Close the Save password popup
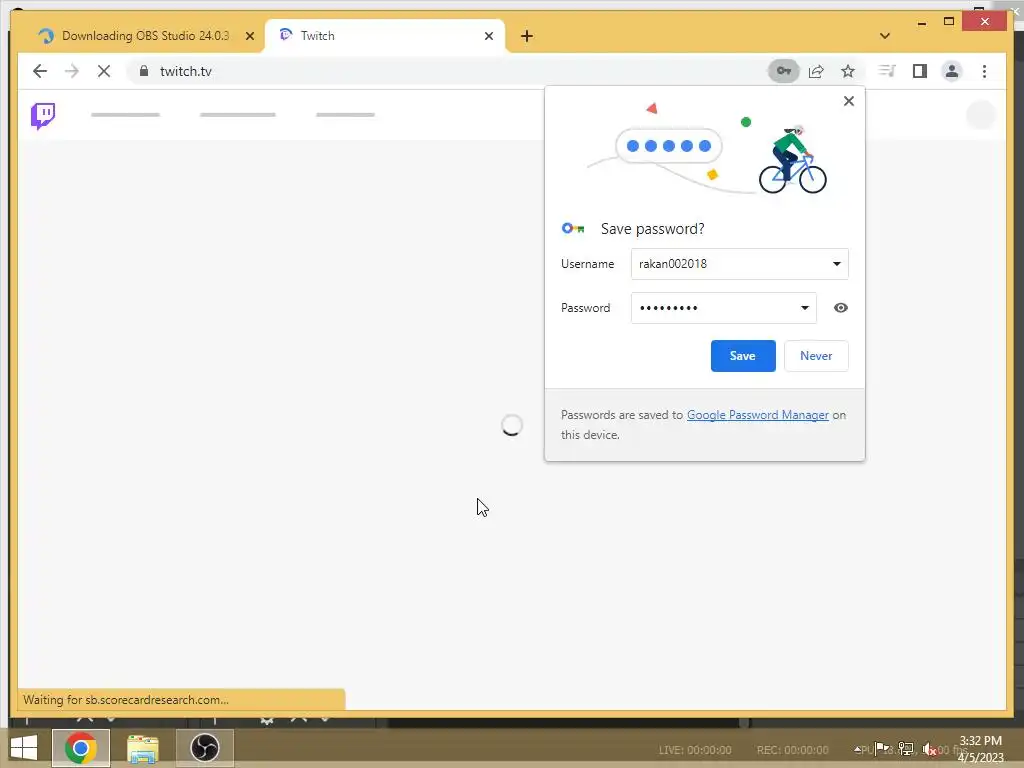The height and width of the screenshot is (768, 1024). pyautogui.click(x=848, y=101)
